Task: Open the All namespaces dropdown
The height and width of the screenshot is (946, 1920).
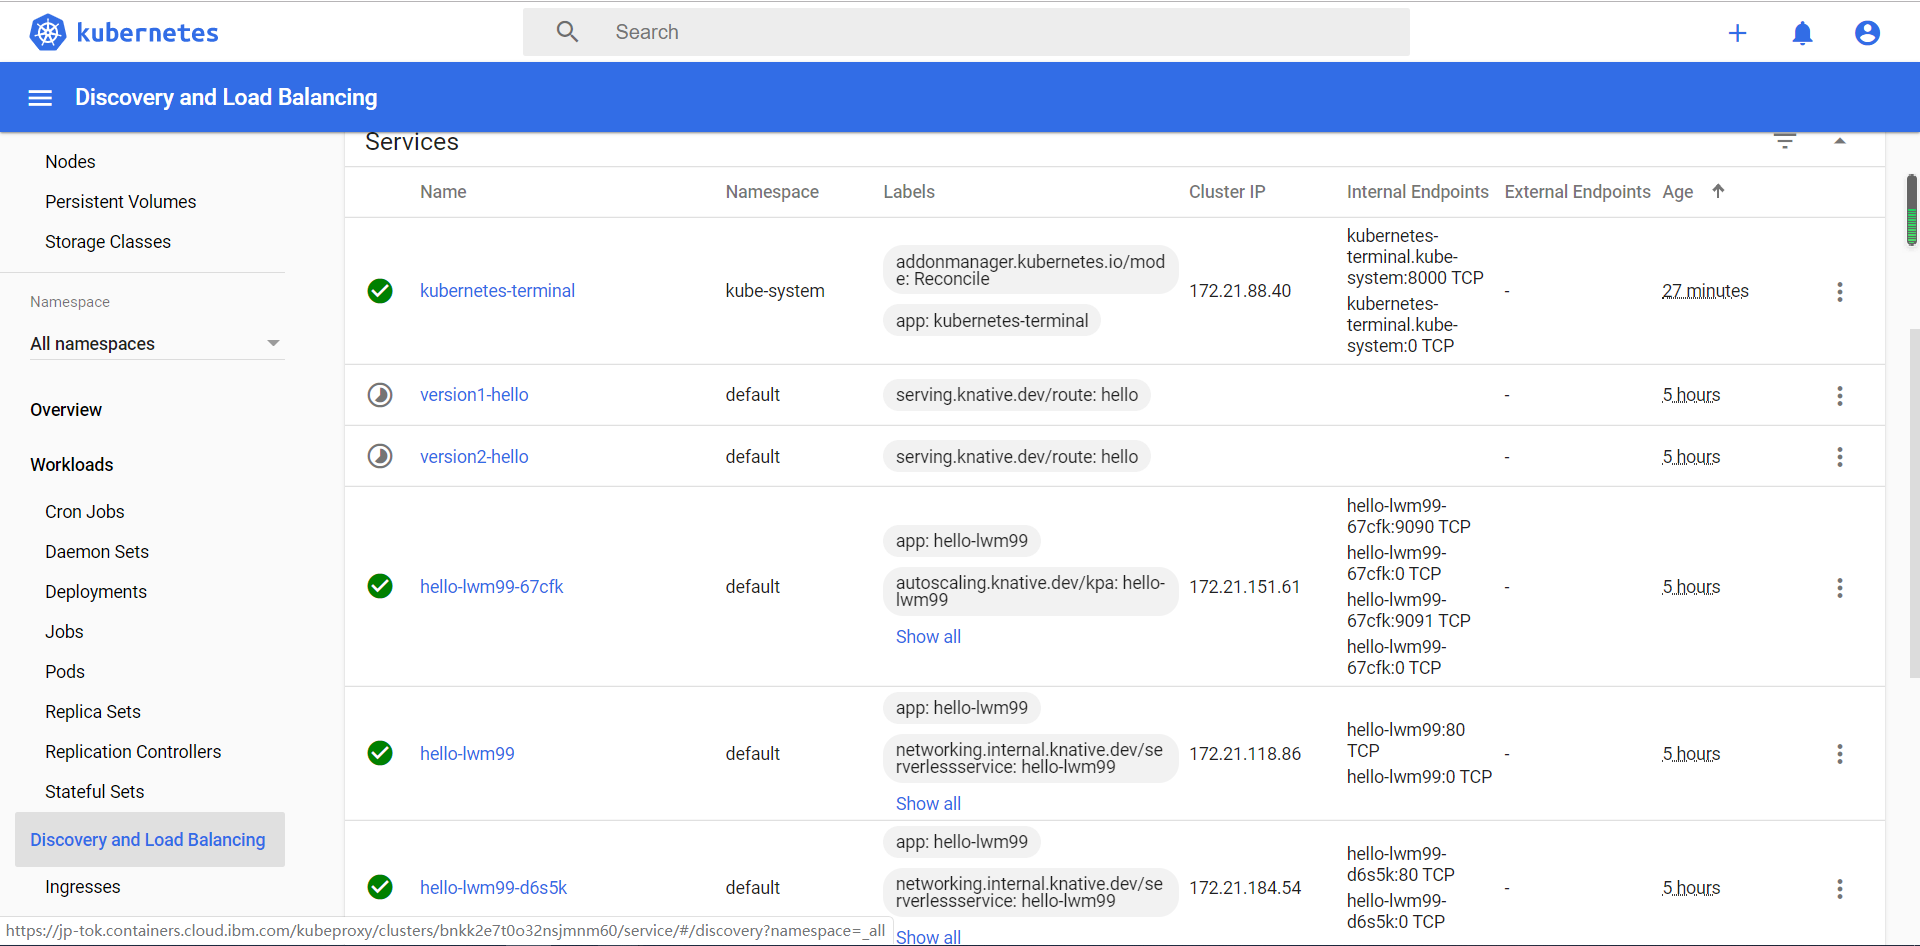Action: 157,344
